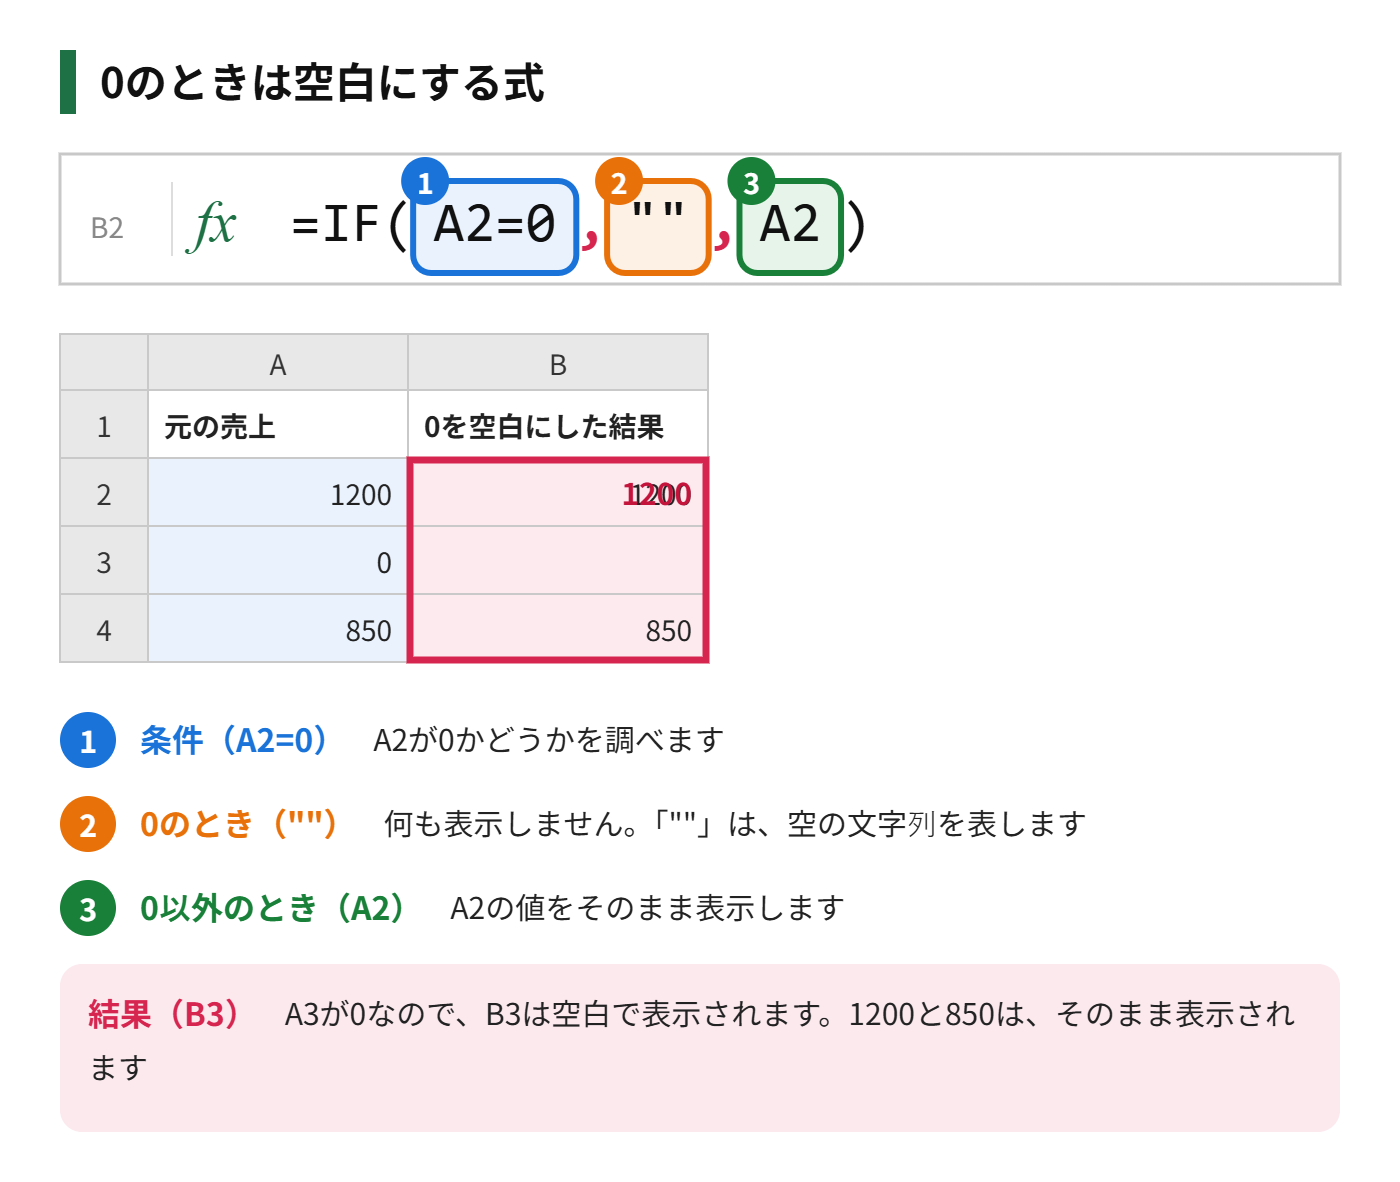Image resolution: width=1400 pixels, height=1182 pixels.
Task: Click the final A2 argument in the formula bar
Action: 790,227
